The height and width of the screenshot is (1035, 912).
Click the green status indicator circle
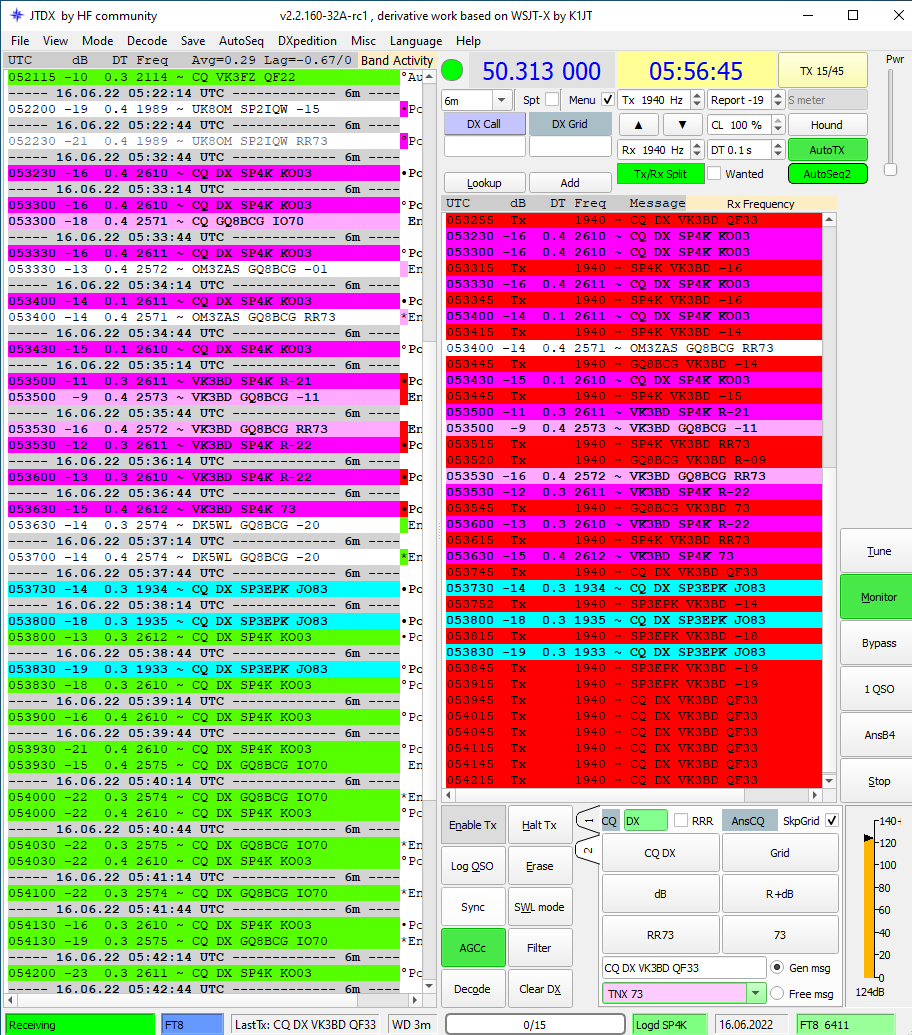tap(452, 70)
